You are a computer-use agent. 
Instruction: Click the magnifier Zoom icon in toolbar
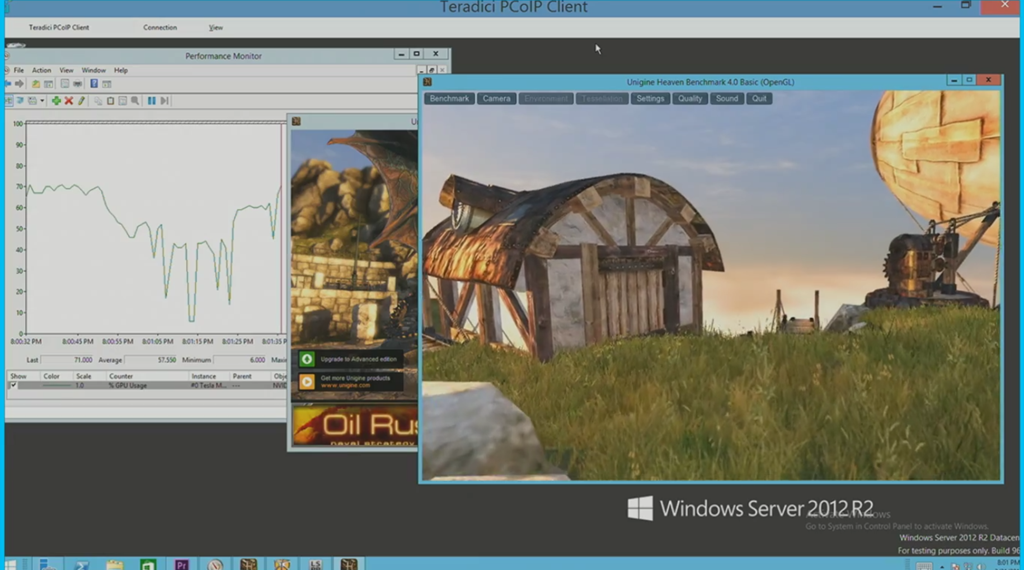click(135, 101)
